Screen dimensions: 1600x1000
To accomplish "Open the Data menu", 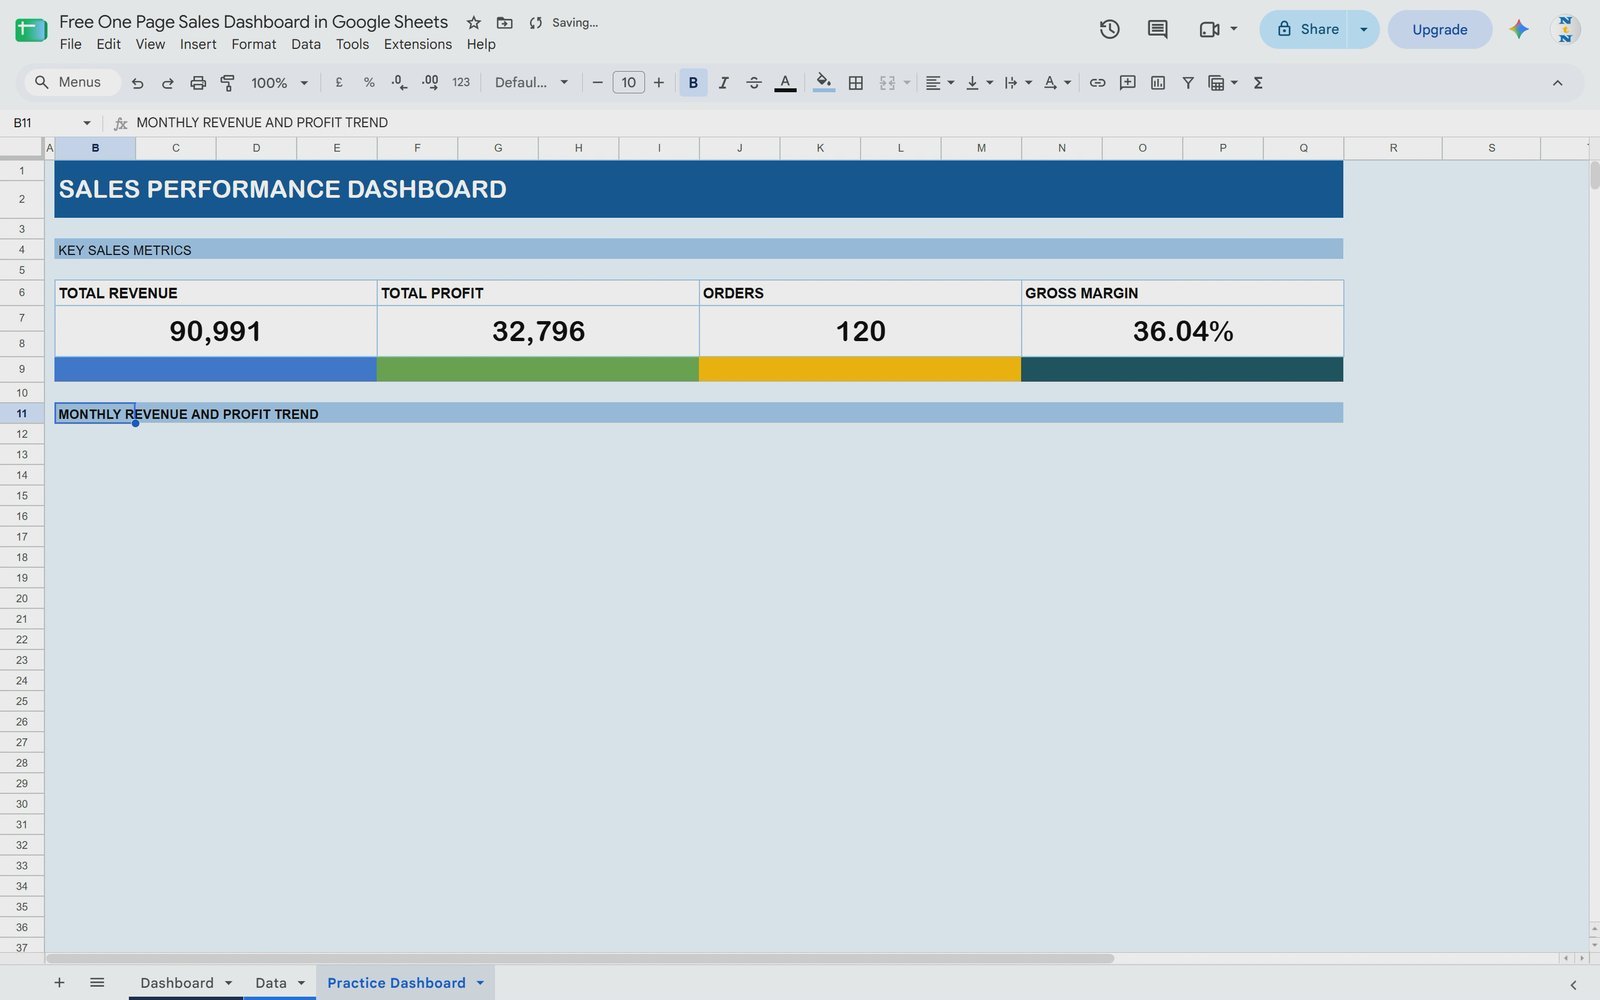I will 306,44.
